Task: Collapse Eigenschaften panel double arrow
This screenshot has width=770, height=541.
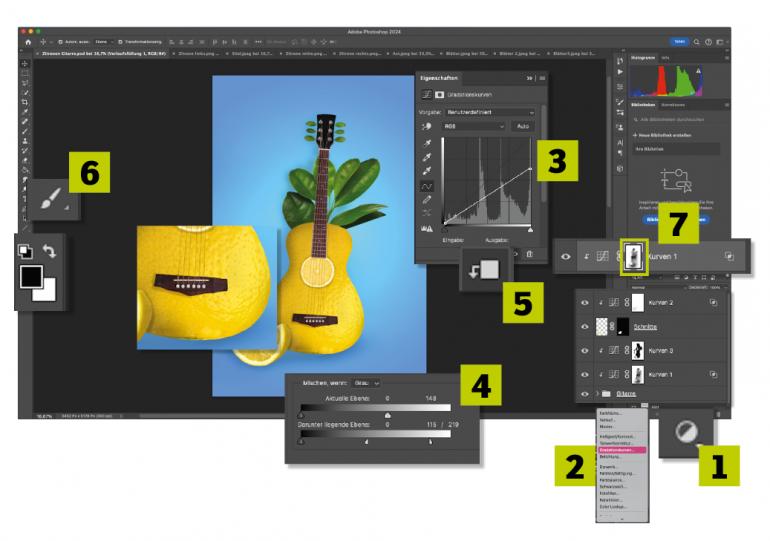Action: coord(529,78)
